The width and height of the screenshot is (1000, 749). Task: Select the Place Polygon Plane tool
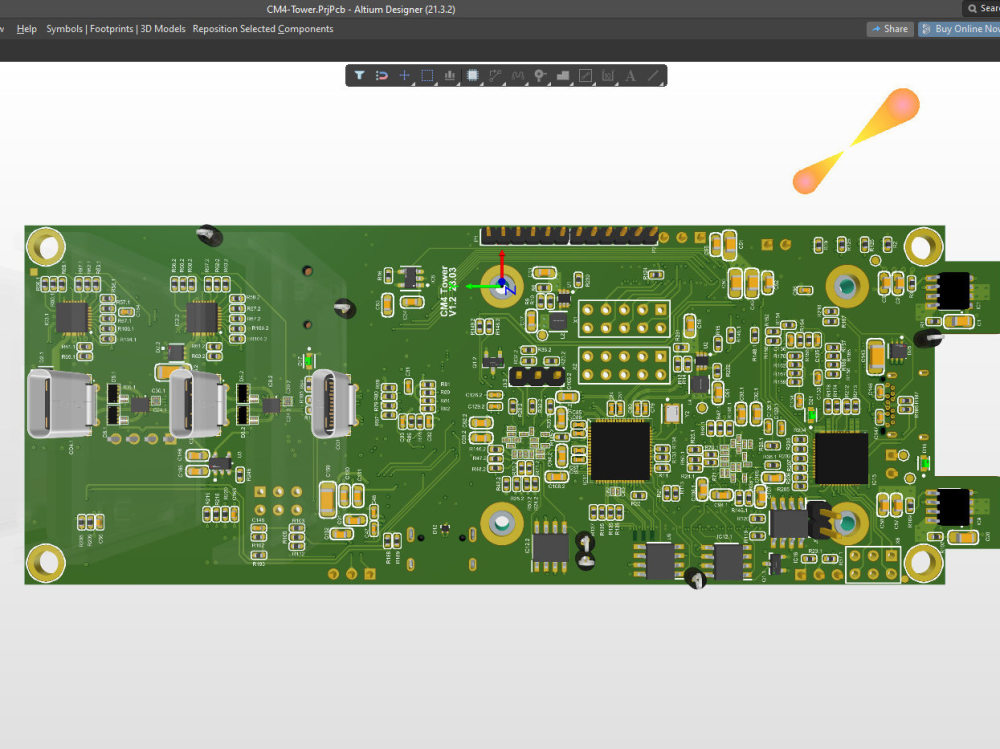(563, 75)
